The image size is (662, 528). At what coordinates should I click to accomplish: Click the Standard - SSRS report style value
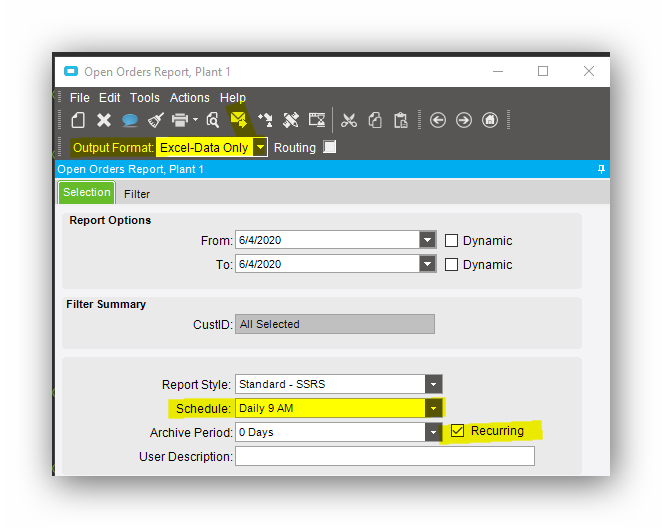(x=282, y=384)
